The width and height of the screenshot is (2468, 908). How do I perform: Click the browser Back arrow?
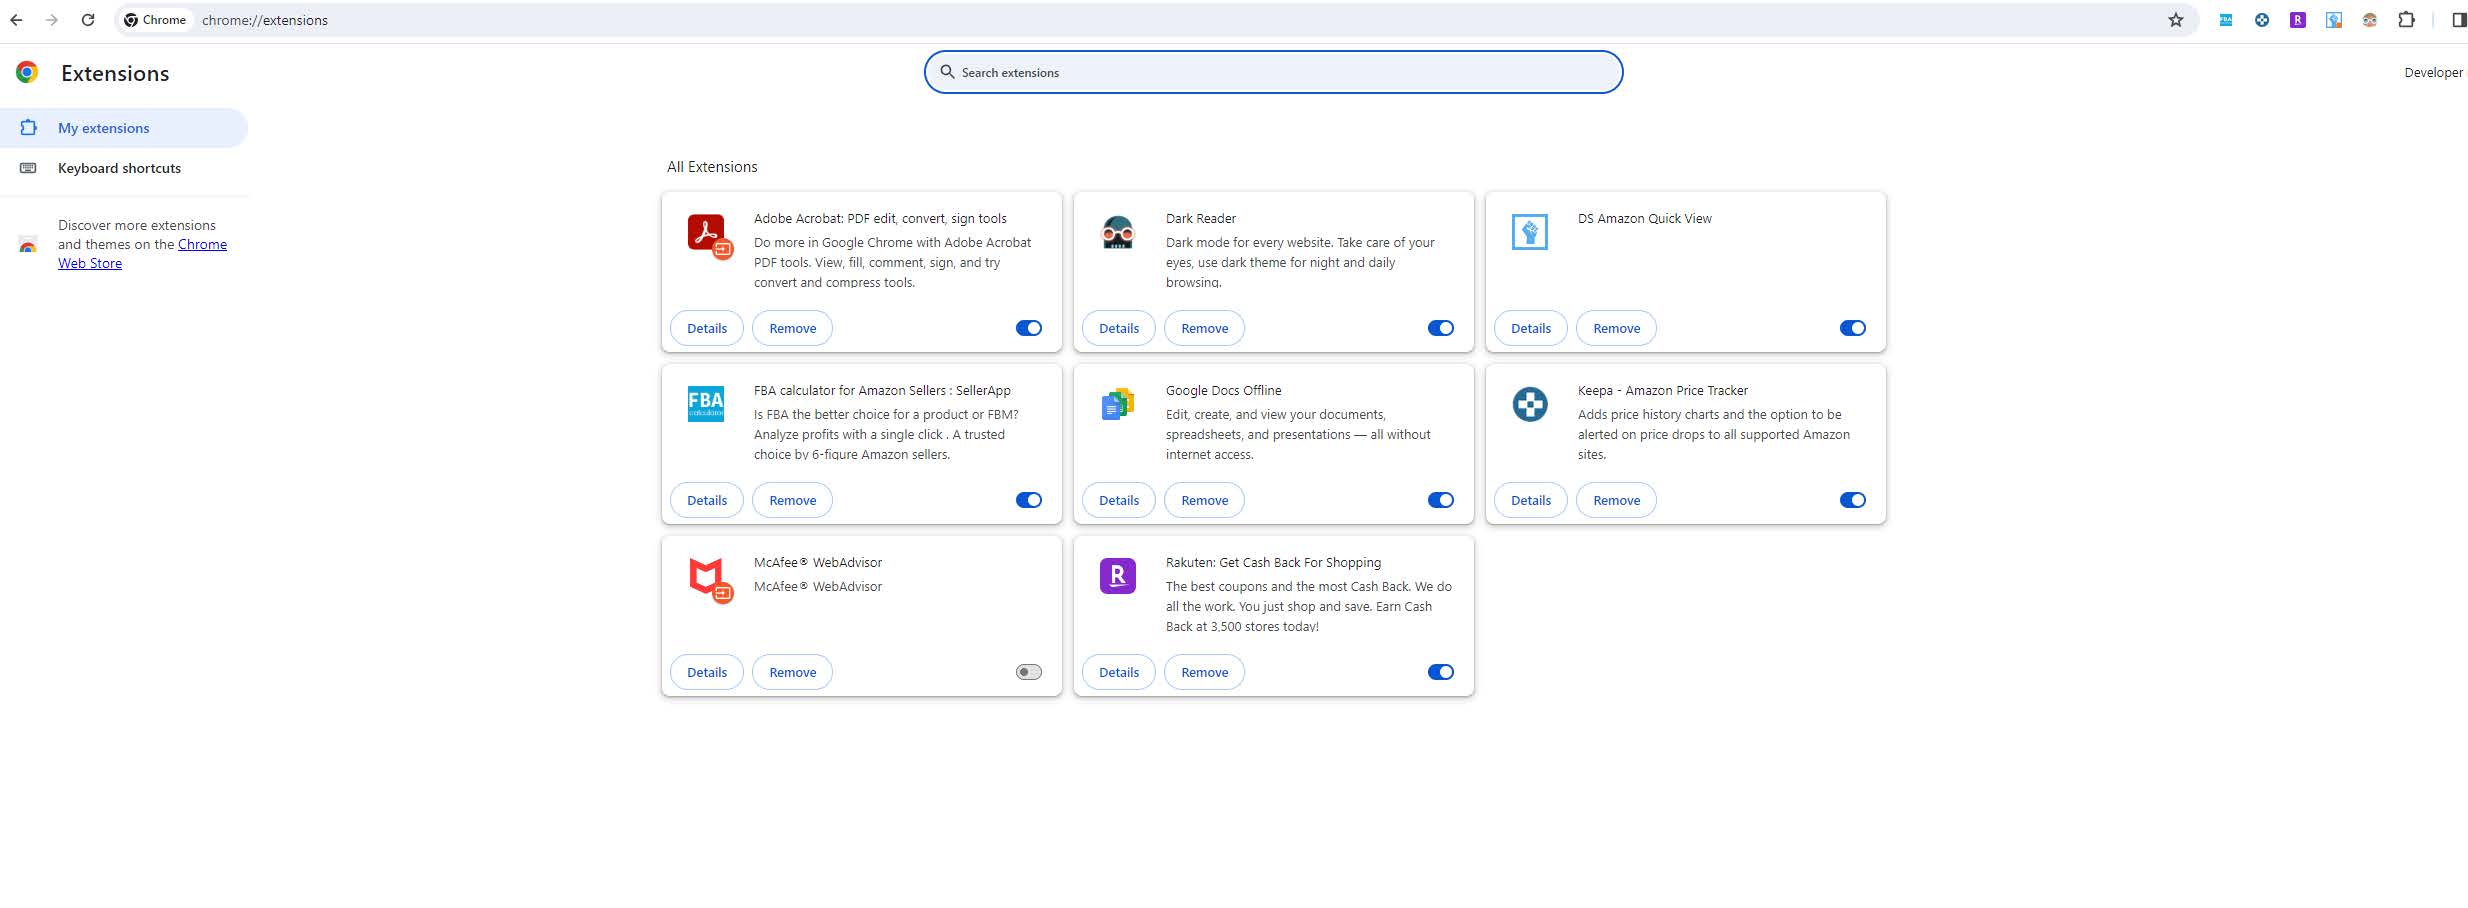tap(16, 20)
